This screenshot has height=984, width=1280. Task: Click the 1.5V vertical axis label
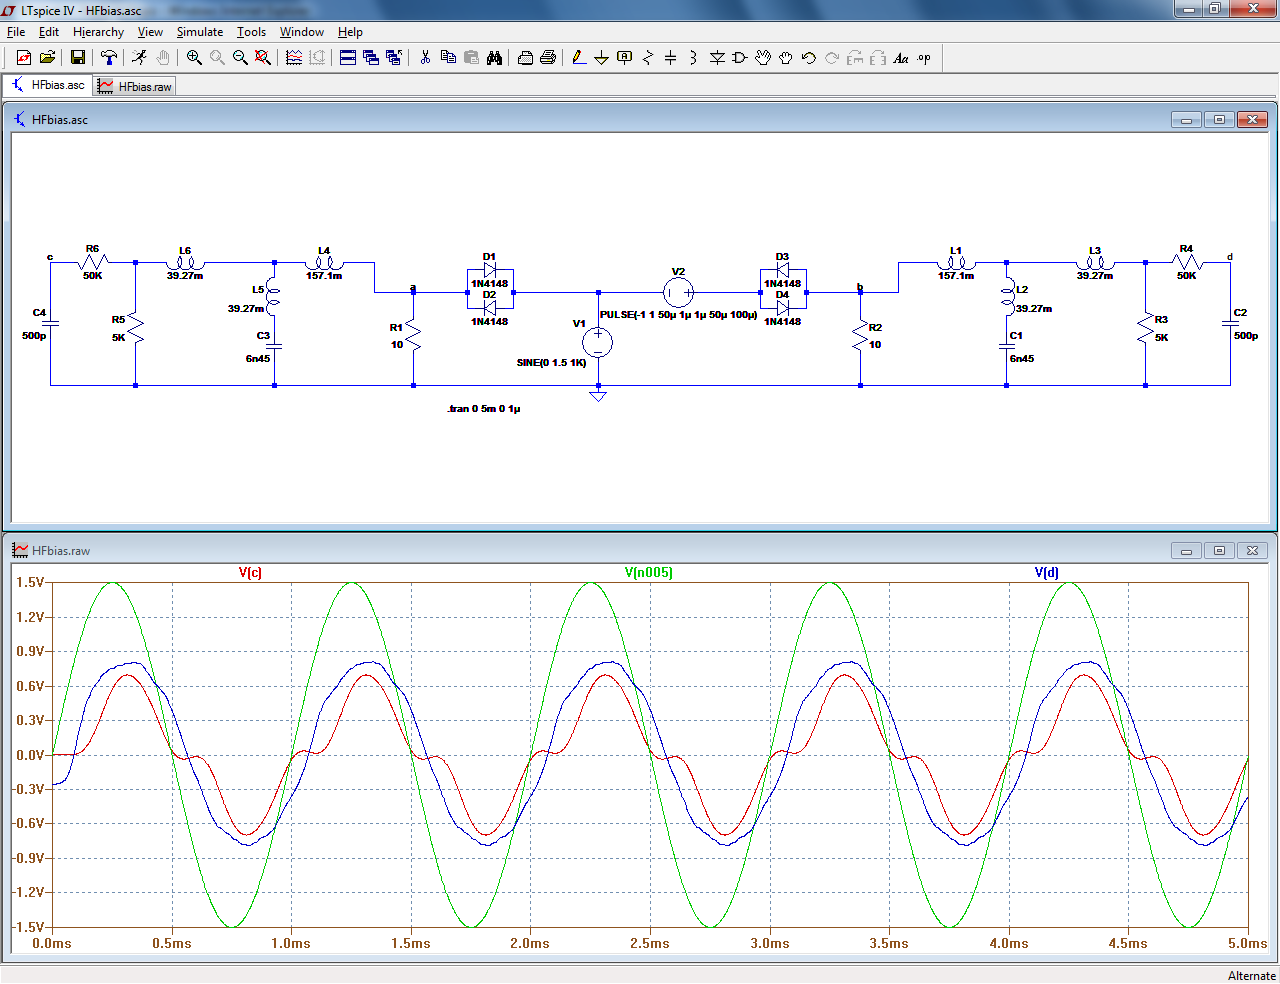coord(30,583)
